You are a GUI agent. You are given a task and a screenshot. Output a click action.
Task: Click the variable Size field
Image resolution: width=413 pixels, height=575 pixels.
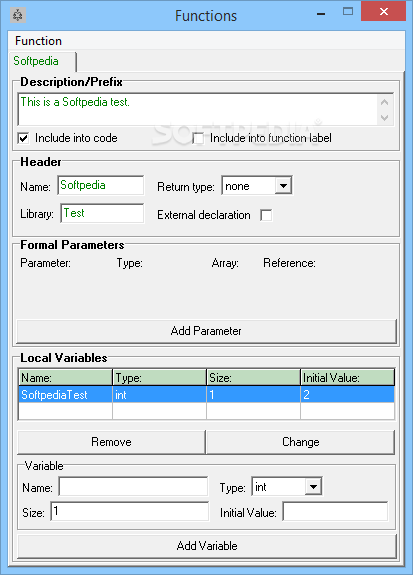pos(129,511)
